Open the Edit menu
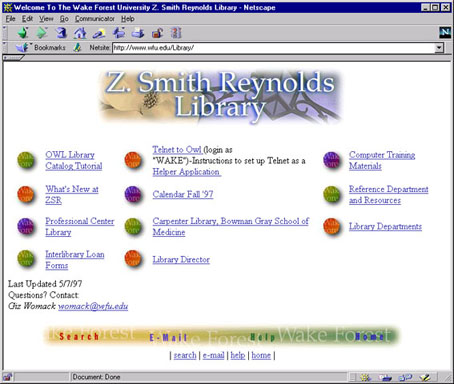The image size is (454, 384). (x=27, y=19)
